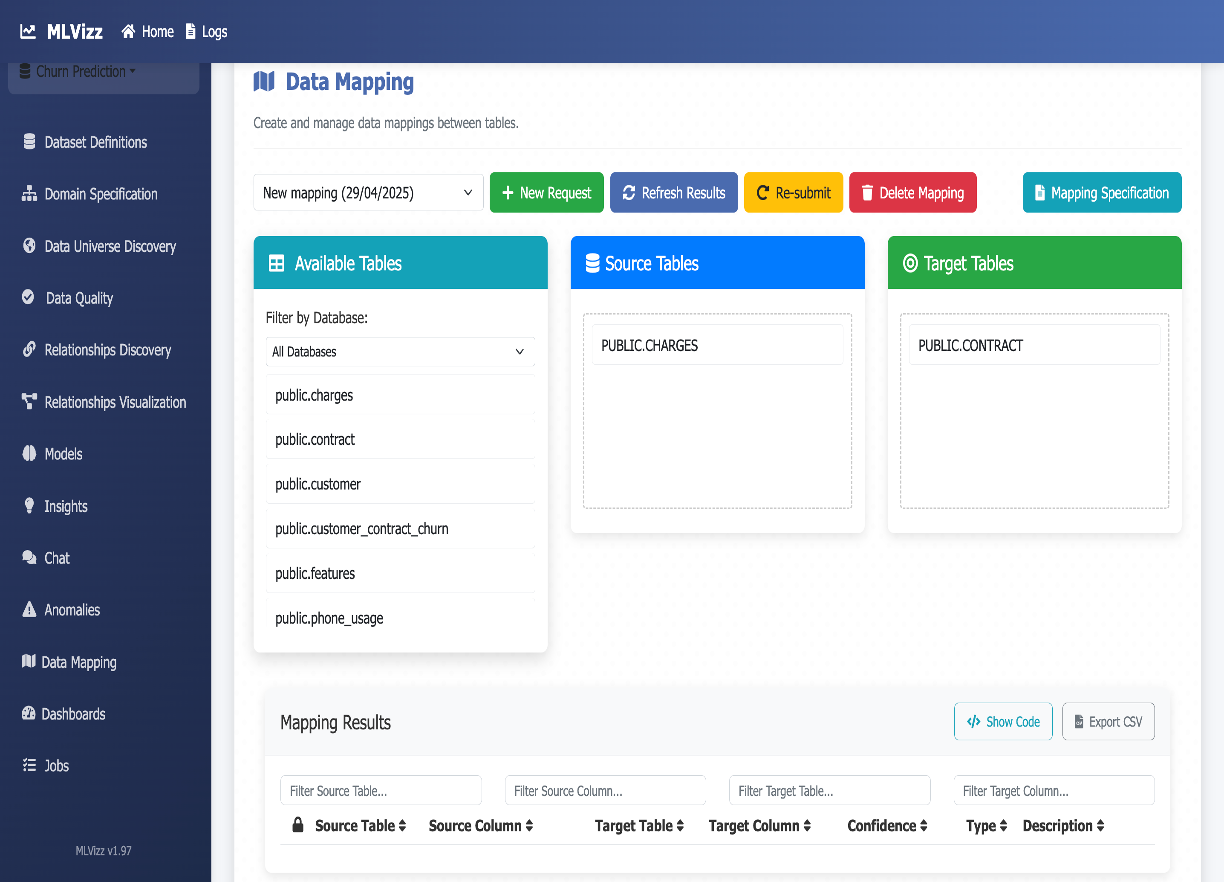The image size is (1224, 882).
Task: Click the trash icon on Delete Mapping
Action: coord(867,193)
